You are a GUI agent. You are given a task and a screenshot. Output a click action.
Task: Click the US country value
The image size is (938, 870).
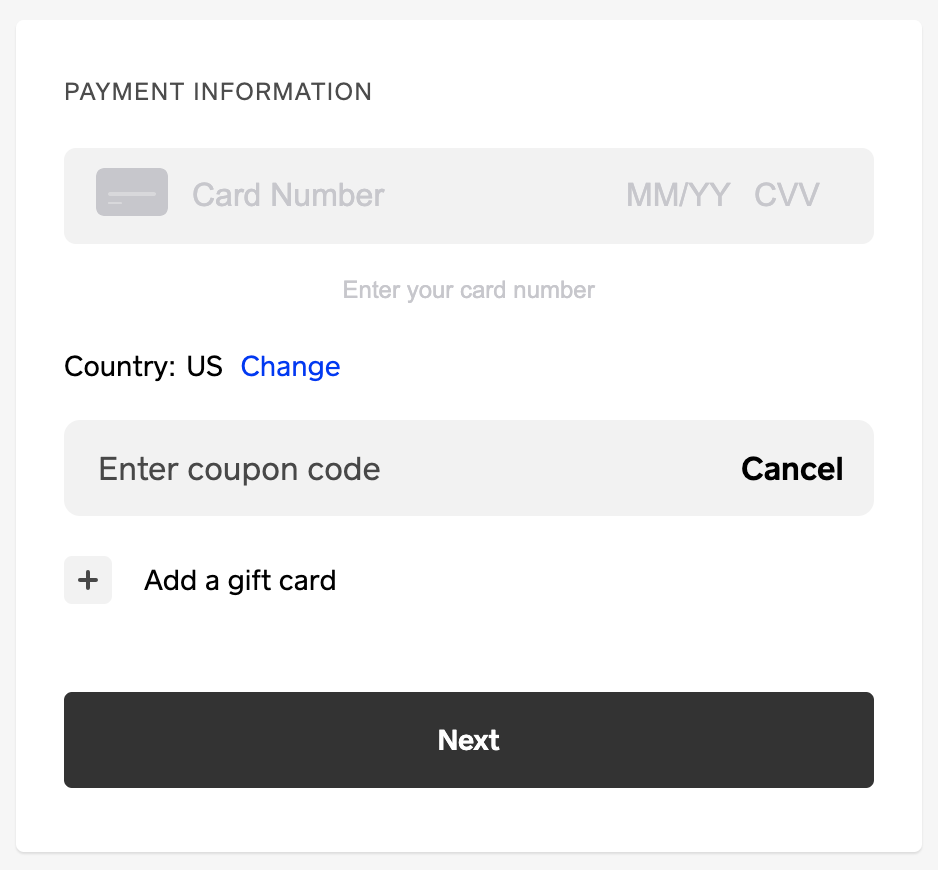pos(204,367)
